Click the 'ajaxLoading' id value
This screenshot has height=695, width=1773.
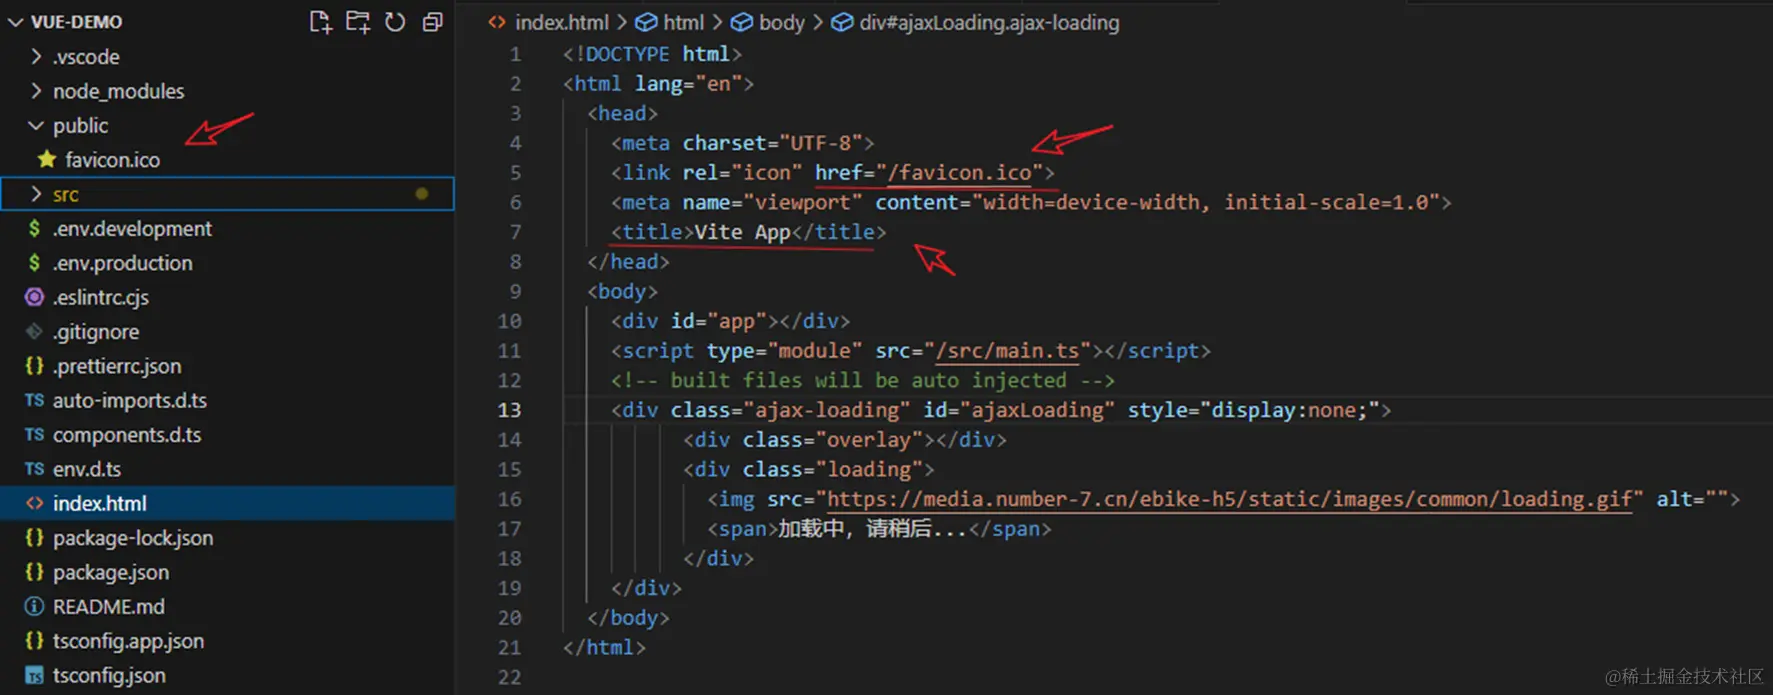1038,410
